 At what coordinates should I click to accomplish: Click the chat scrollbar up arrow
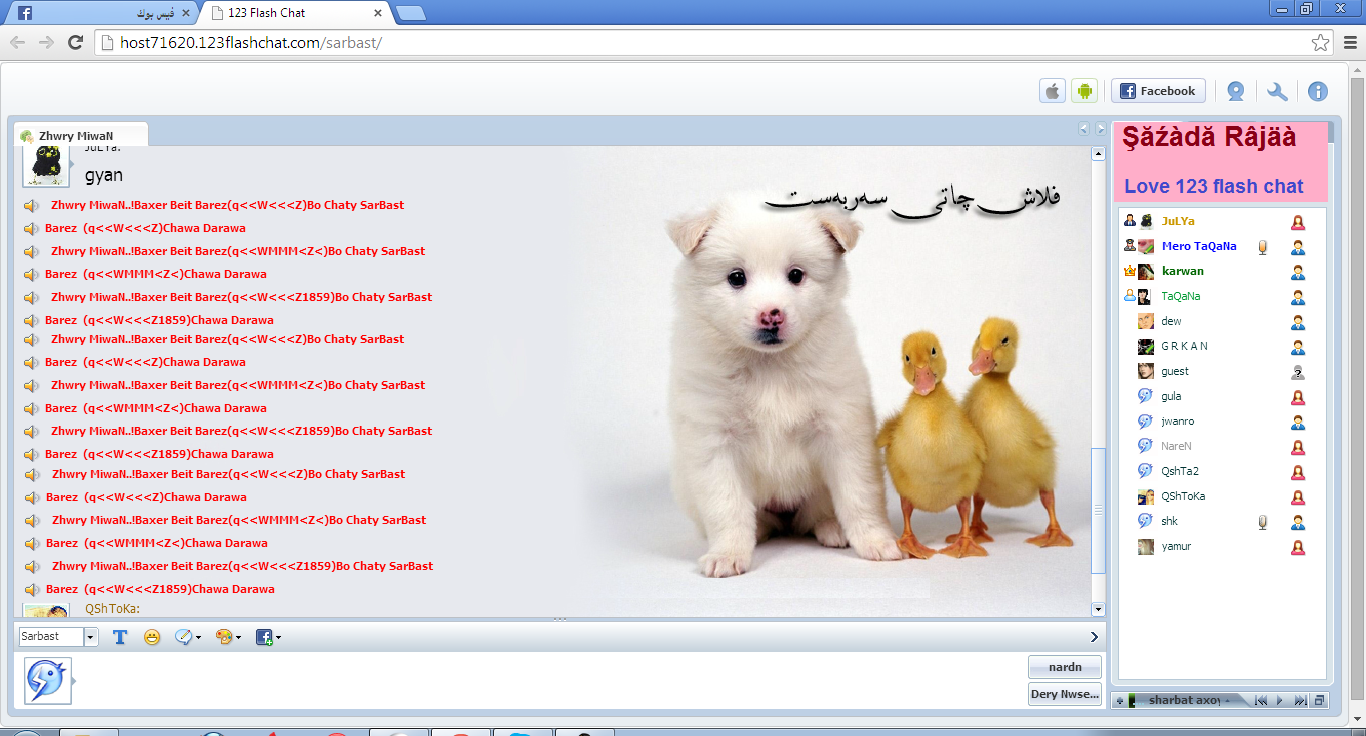(1098, 155)
